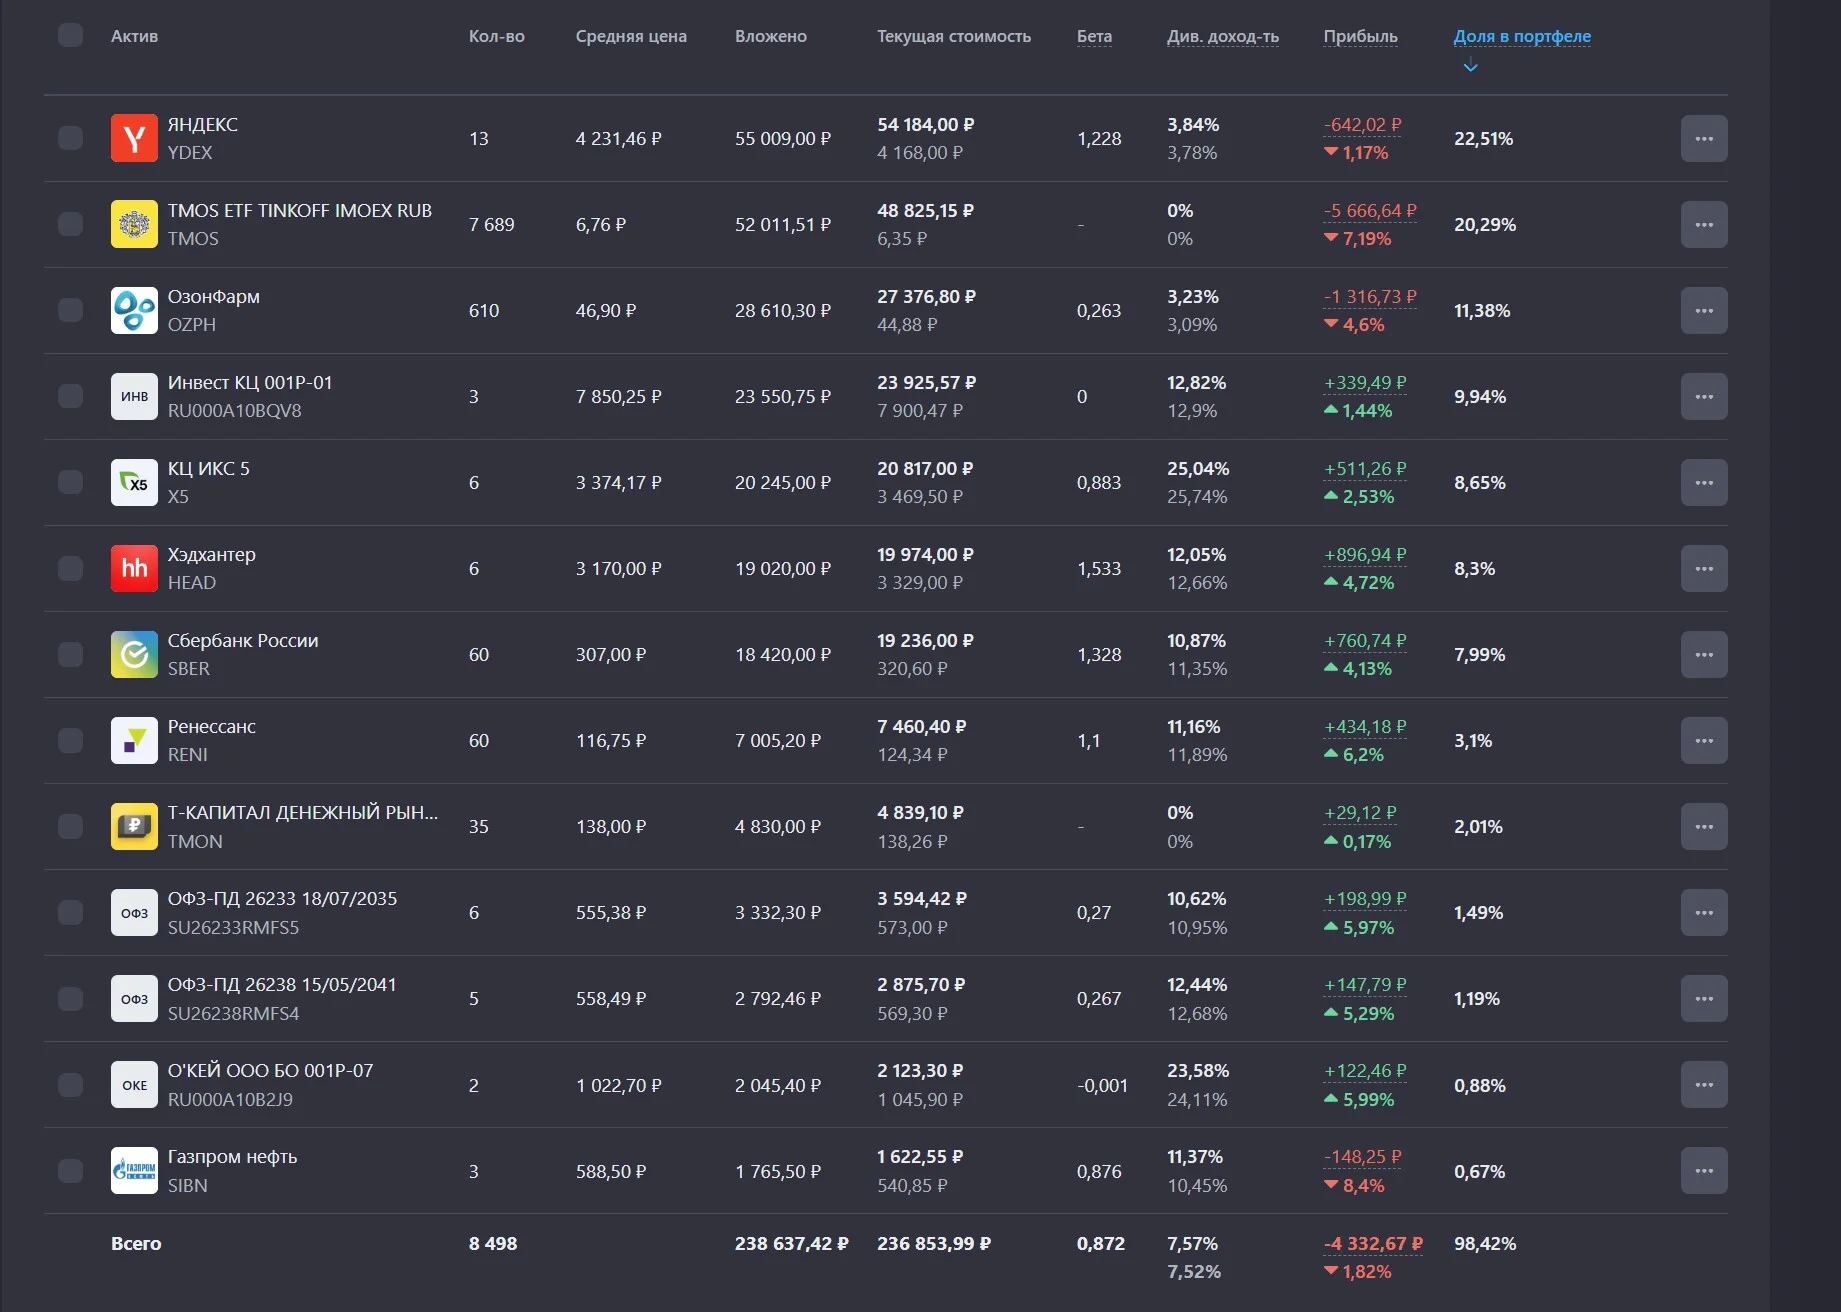This screenshot has width=1841, height=1312.
Task: Select the Хэдхантер row checkbox
Action: click(70, 568)
